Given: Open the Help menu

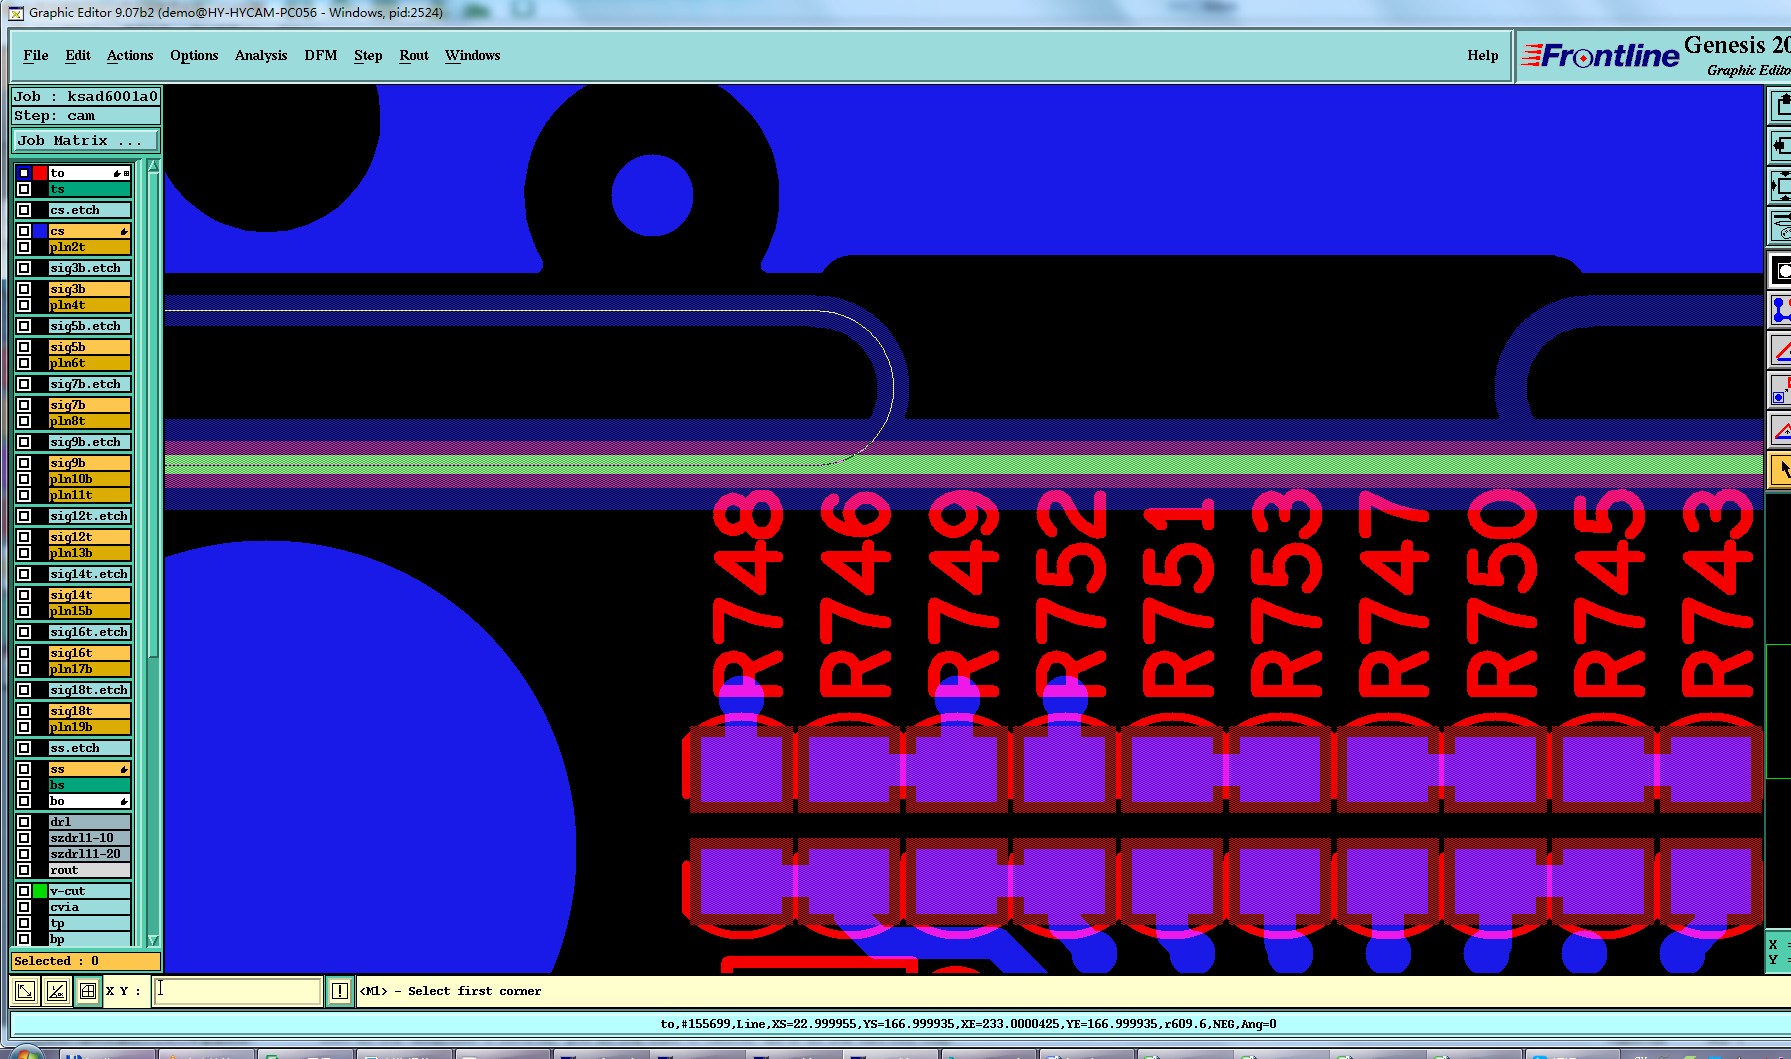Looking at the screenshot, I should 1483,55.
